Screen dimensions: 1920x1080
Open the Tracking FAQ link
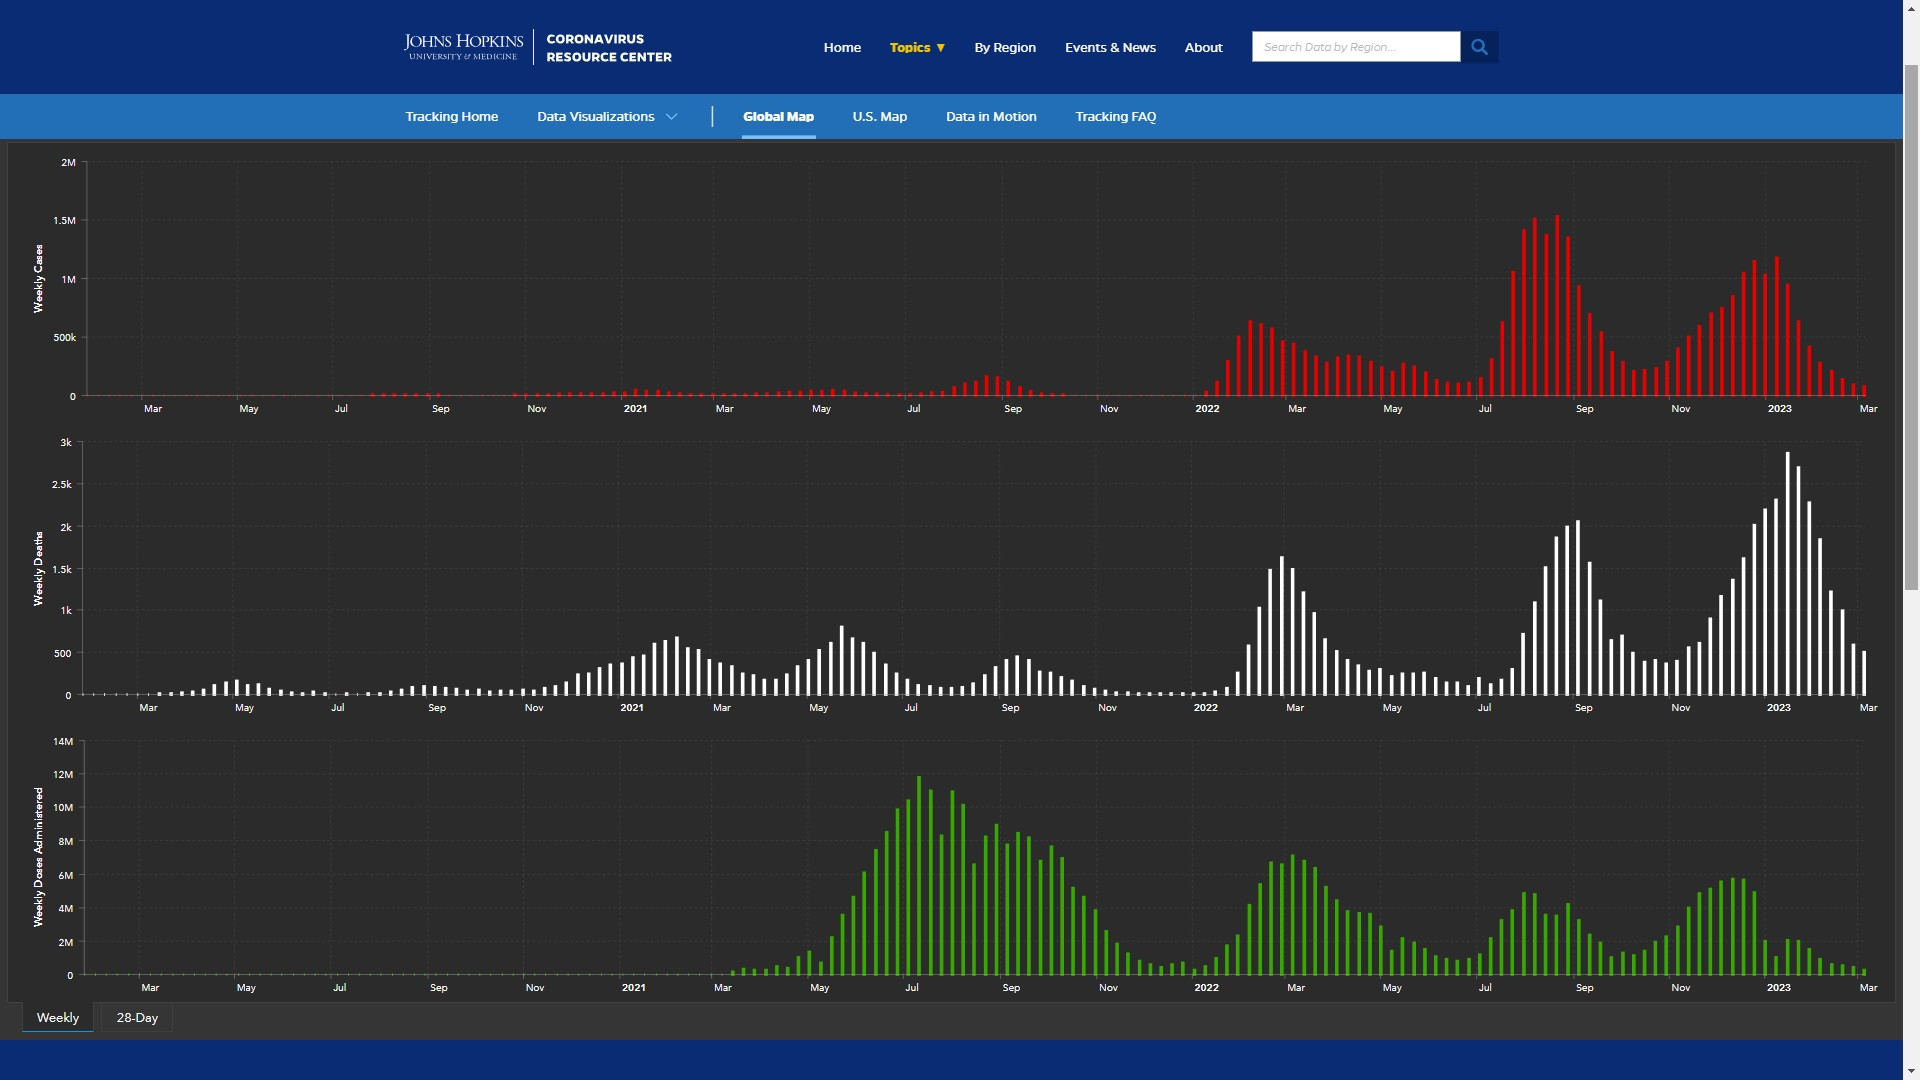1115,117
